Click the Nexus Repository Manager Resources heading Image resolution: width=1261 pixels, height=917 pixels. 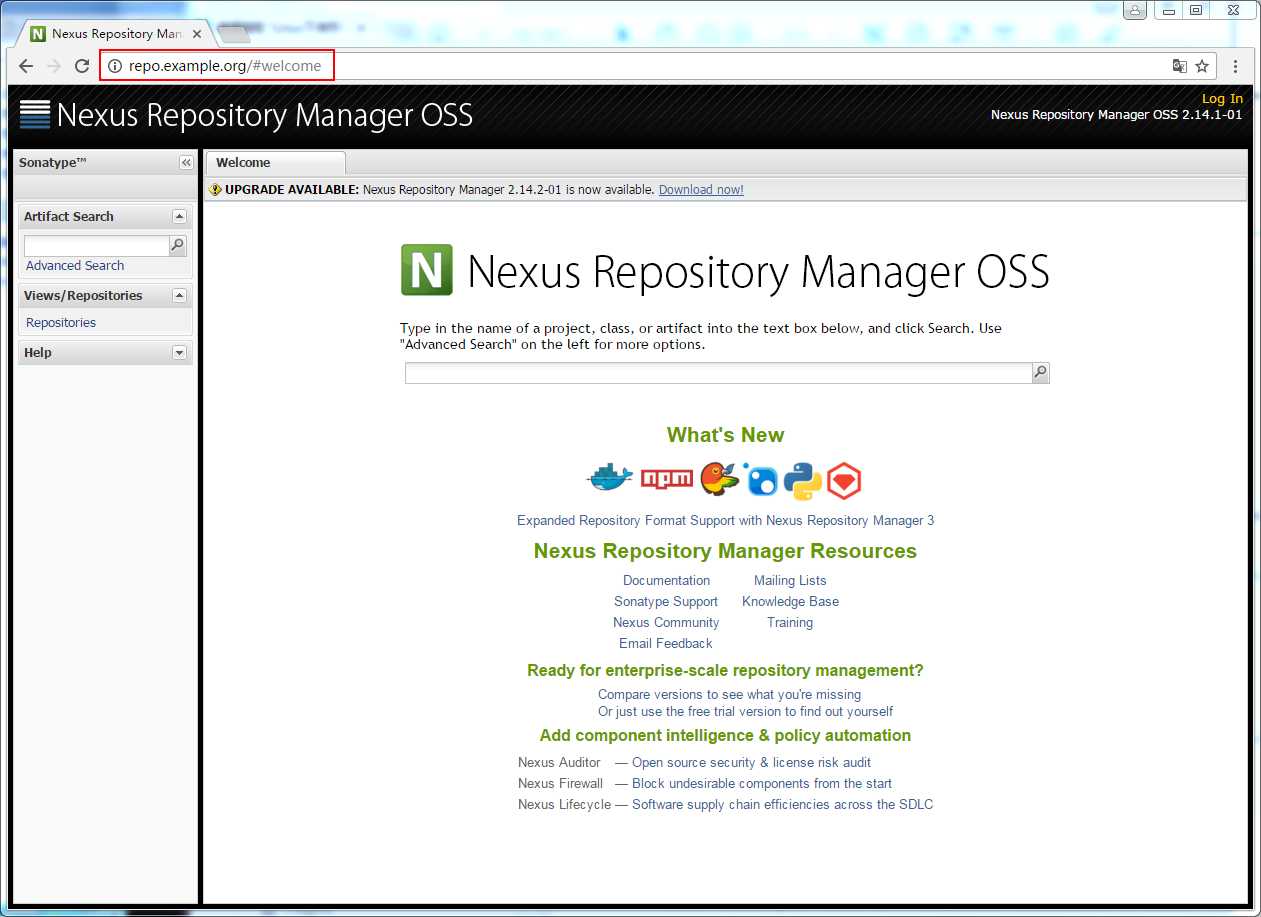(725, 551)
